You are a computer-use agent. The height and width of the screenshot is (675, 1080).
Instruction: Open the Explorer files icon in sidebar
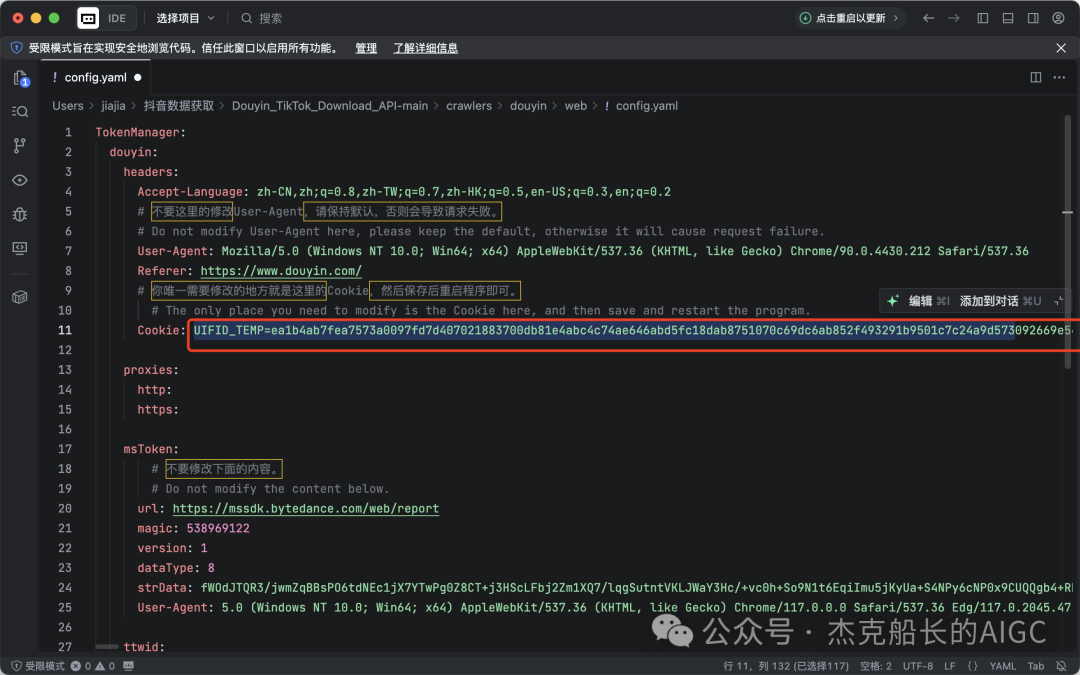[x=20, y=79]
